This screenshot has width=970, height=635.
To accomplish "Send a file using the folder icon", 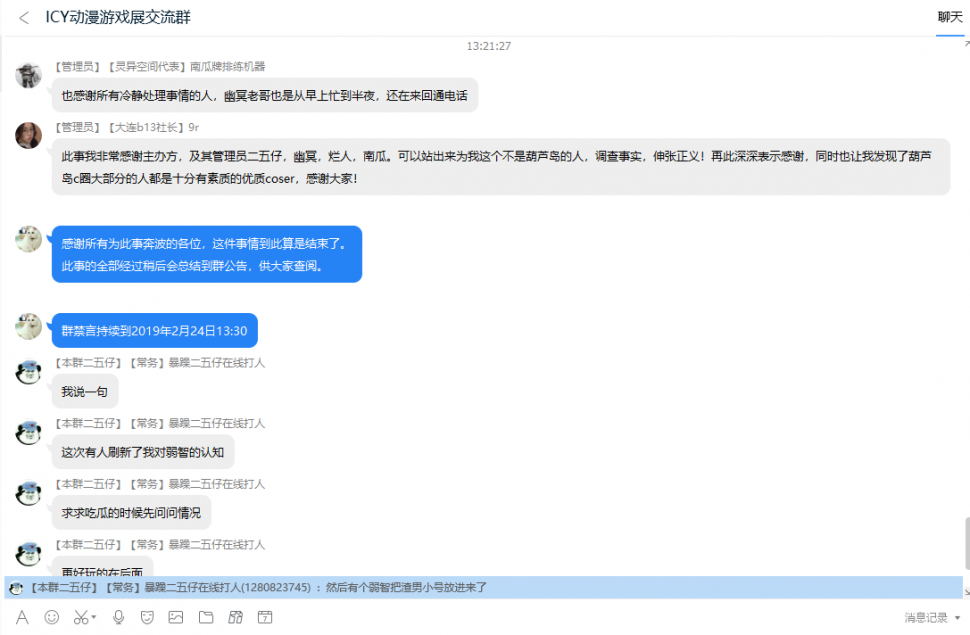I will pos(206,617).
